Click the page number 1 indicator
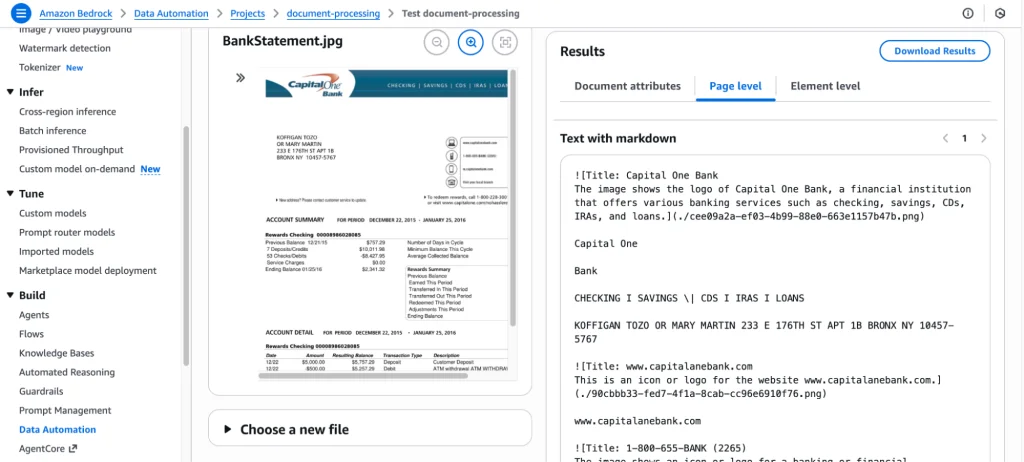The width and height of the screenshot is (1024, 462). point(965,139)
